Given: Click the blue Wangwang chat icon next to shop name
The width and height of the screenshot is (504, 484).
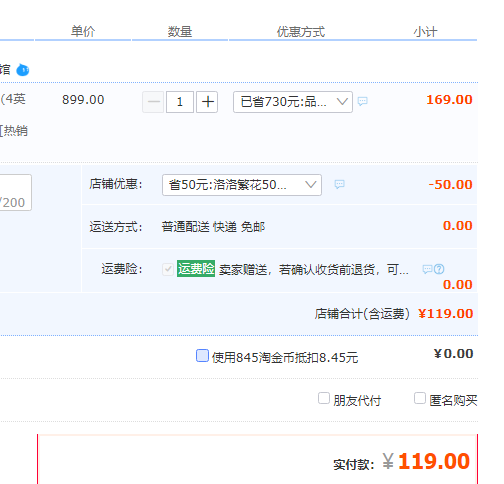Looking at the screenshot, I should tap(23, 70).
